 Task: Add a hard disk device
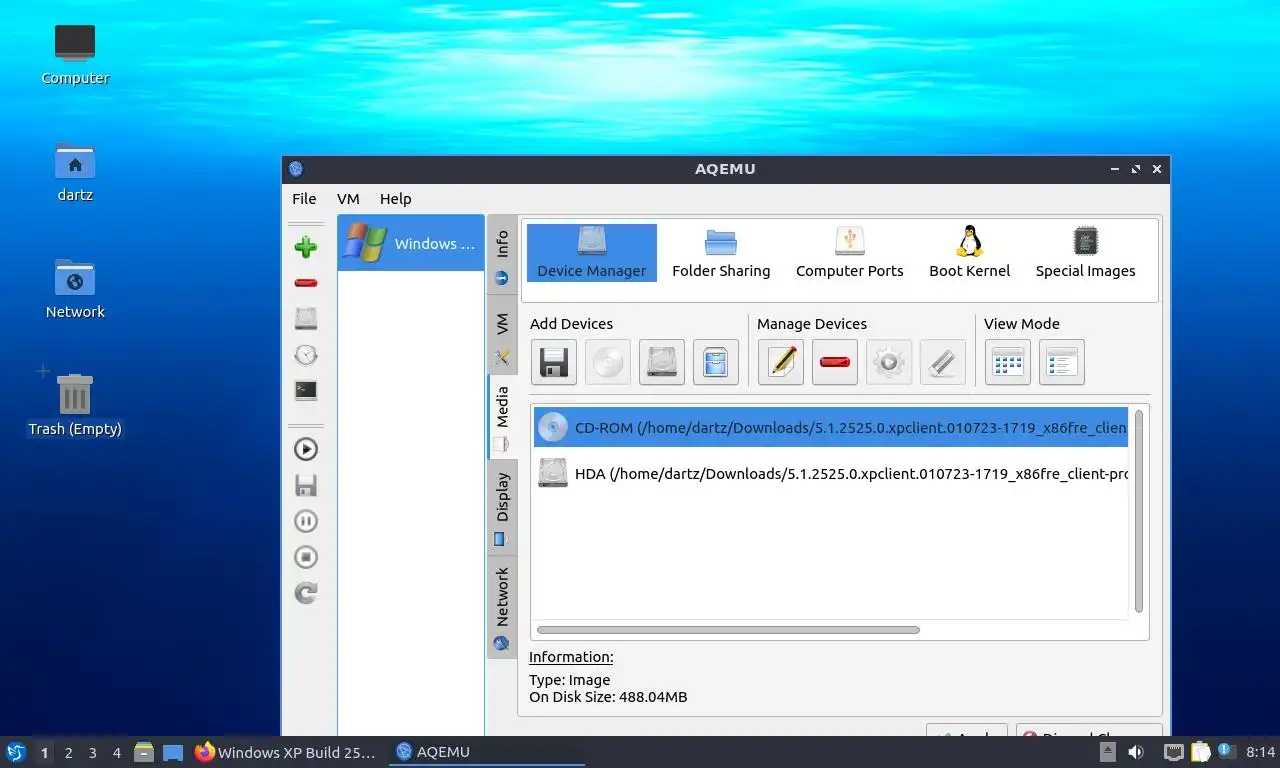click(x=662, y=362)
